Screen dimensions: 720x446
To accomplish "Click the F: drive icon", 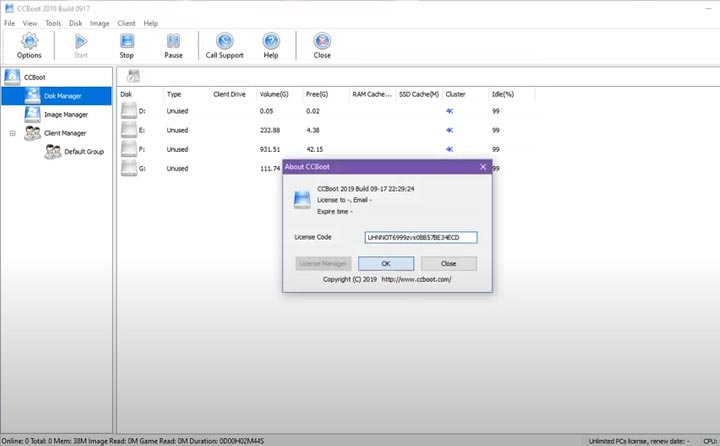I will 129,149.
